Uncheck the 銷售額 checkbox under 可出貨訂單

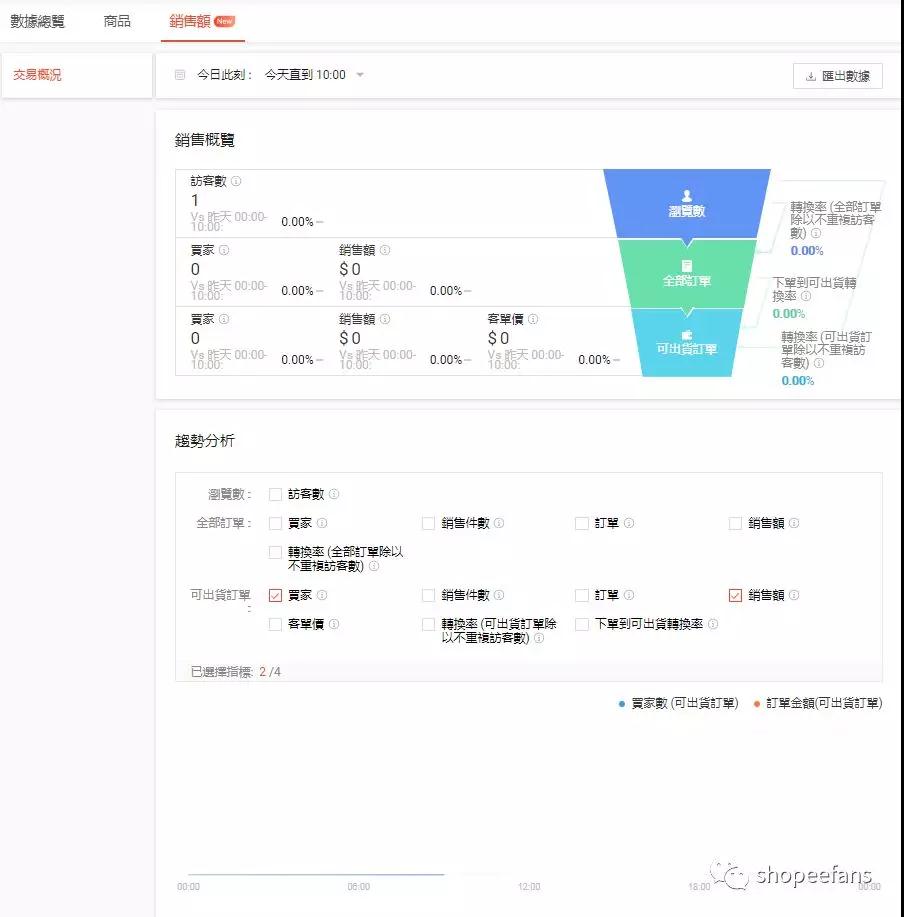pos(735,595)
